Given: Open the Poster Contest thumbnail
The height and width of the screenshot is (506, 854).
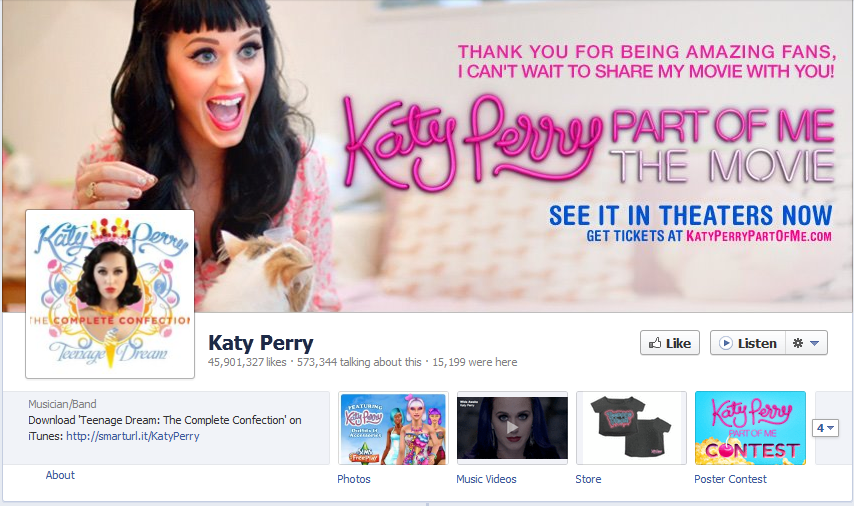Looking at the screenshot, I should tap(750, 428).
